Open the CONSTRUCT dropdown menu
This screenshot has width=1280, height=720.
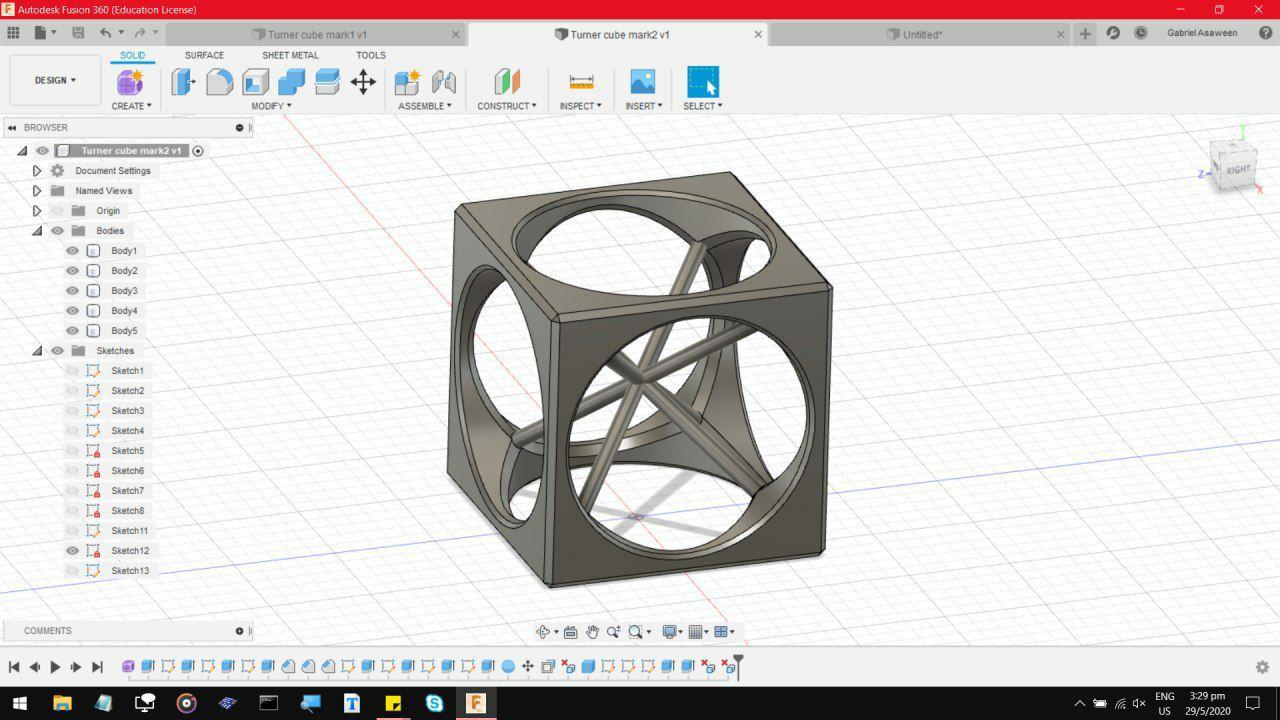507,106
